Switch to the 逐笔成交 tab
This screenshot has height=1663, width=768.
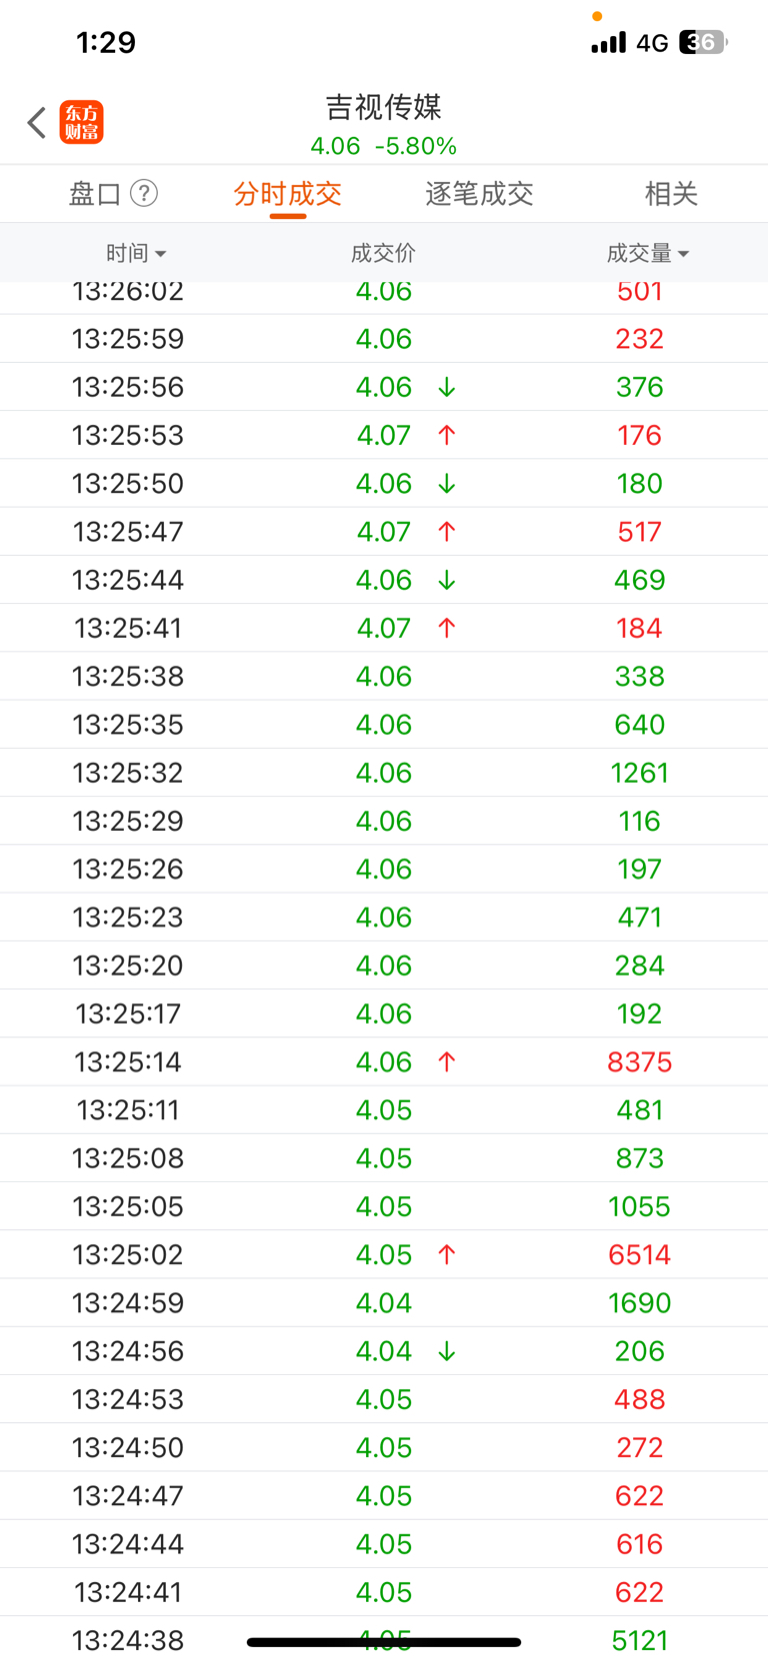479,193
